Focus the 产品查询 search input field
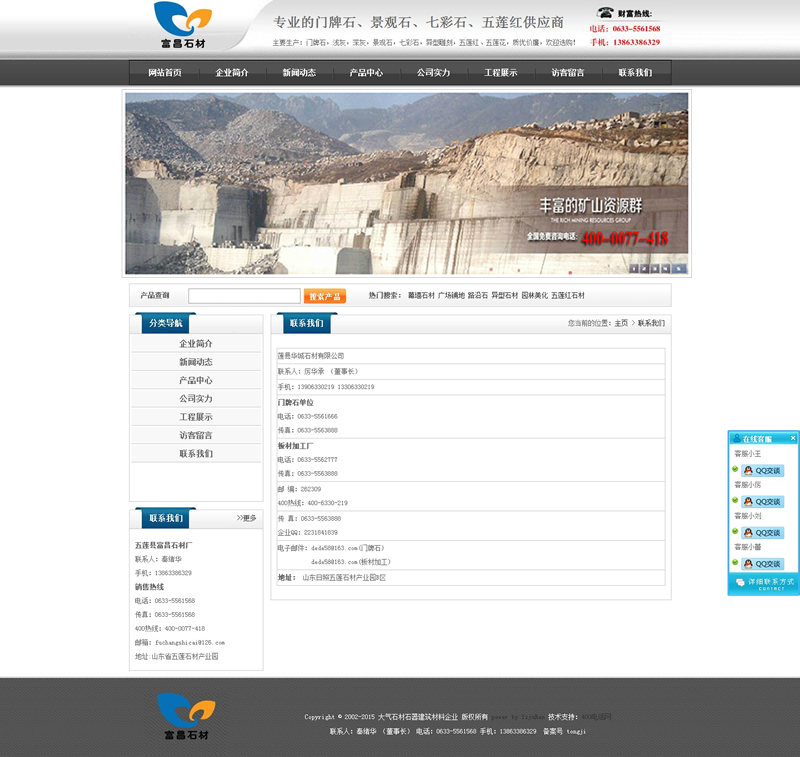800x757 pixels. point(244,296)
